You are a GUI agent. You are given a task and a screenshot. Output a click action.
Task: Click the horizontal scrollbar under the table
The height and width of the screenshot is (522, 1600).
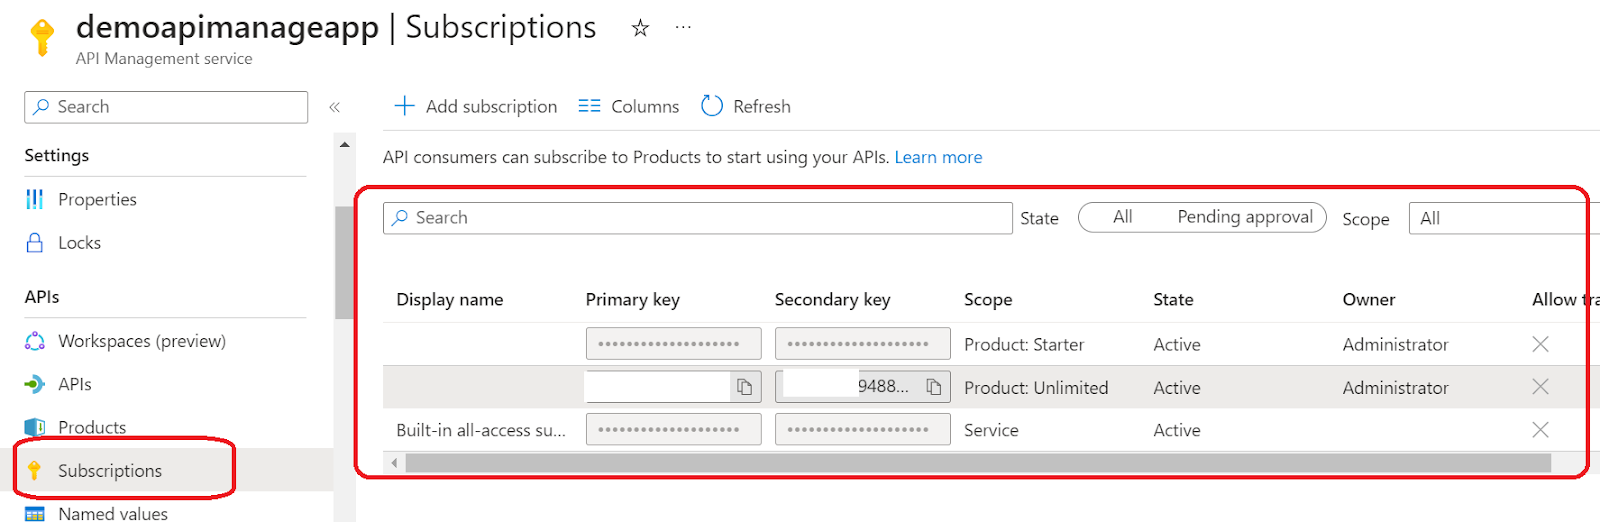click(x=978, y=463)
